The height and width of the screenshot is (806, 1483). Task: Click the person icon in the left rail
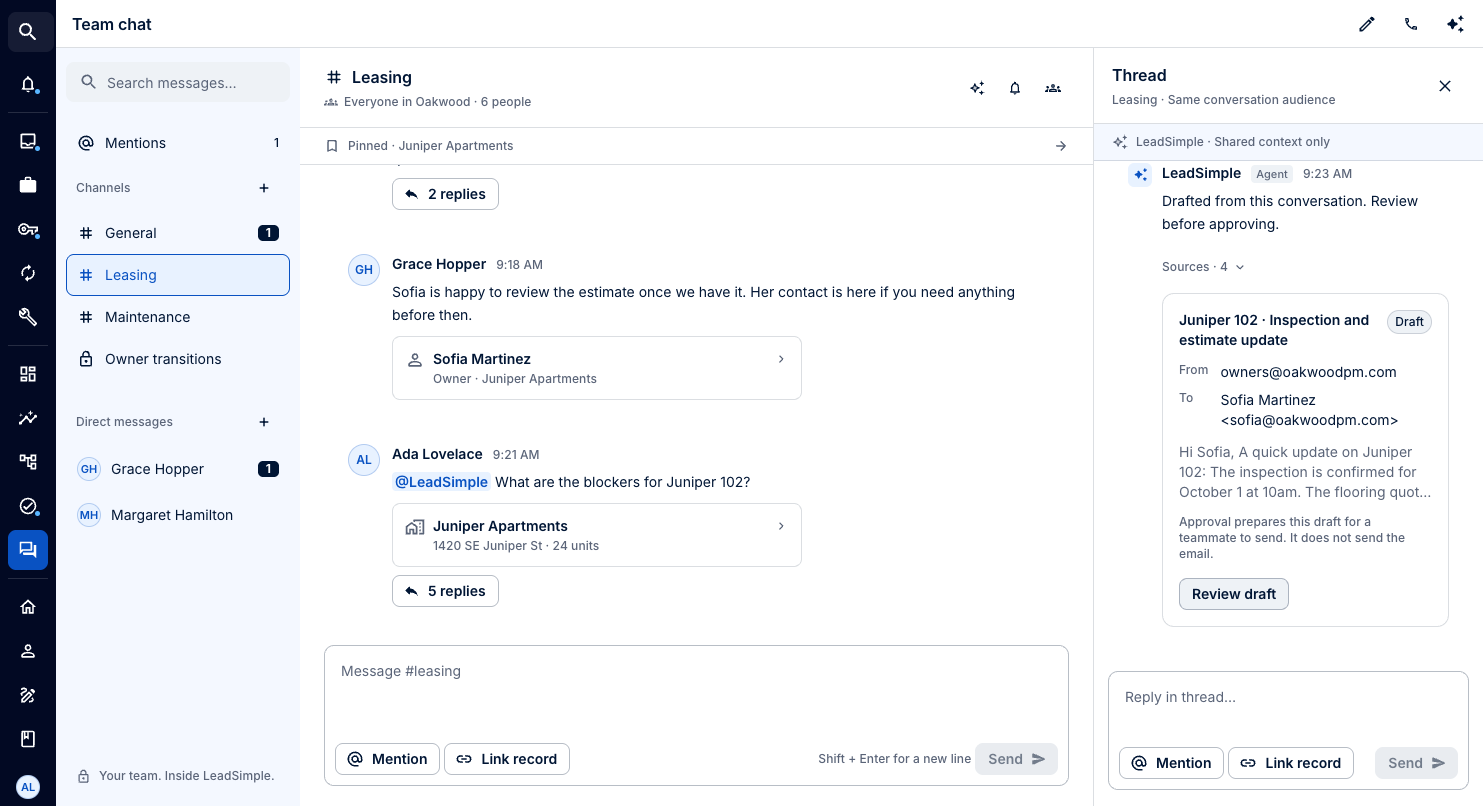[28, 651]
